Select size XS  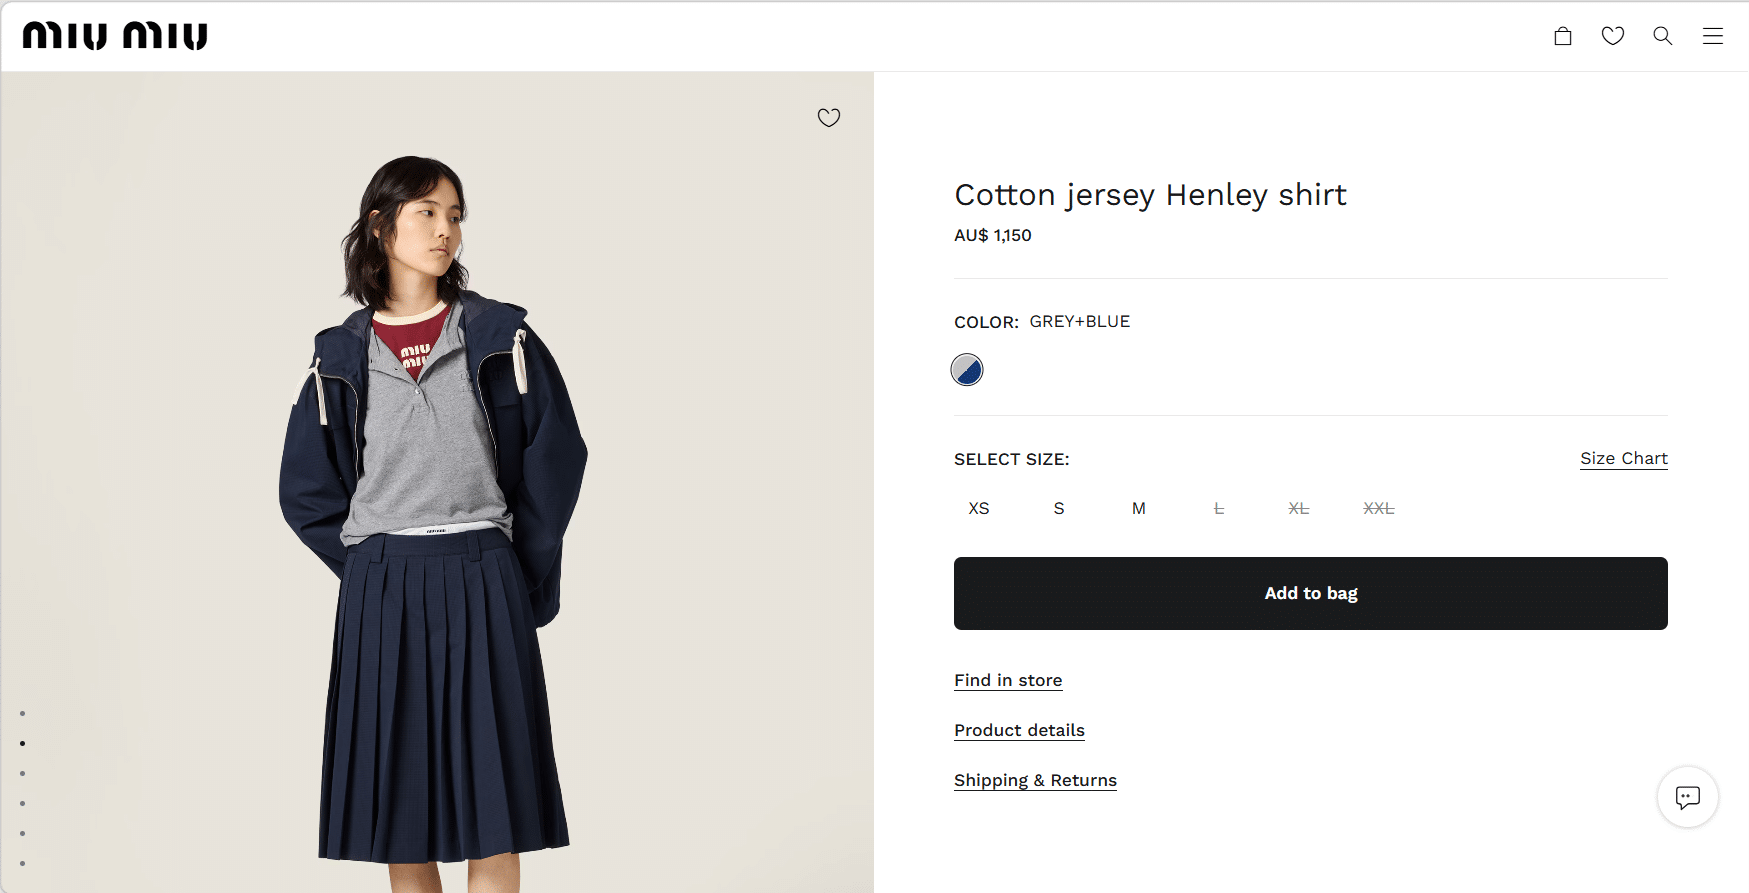979,508
